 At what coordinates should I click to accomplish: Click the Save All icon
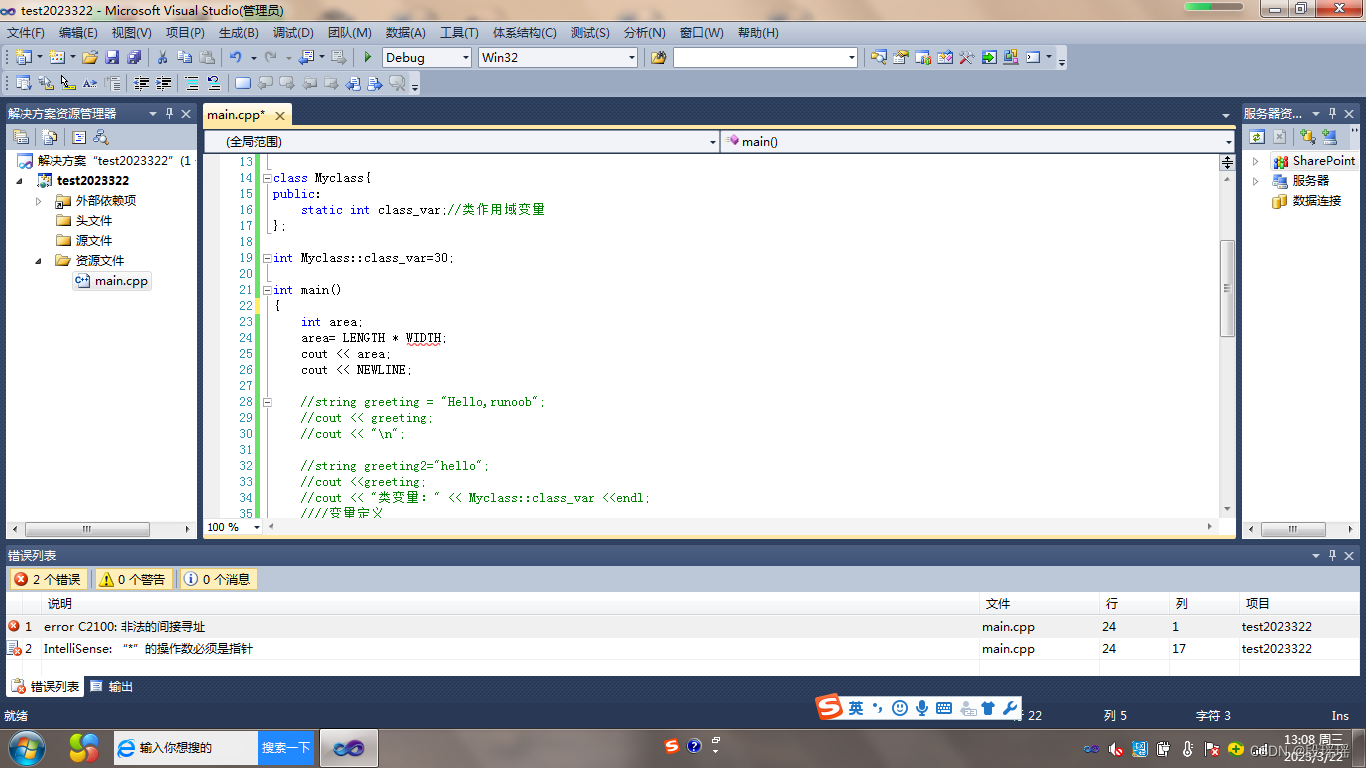pyautogui.click(x=133, y=57)
